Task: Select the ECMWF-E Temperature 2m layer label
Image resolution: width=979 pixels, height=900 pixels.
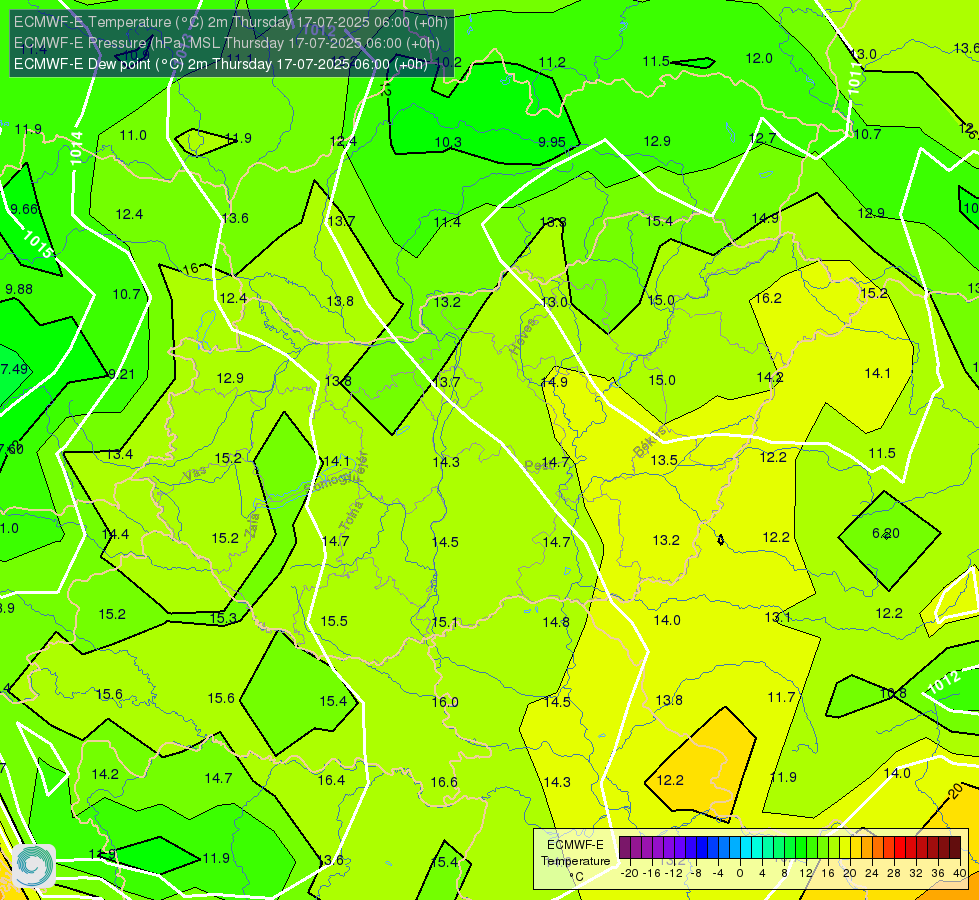Action: pos(231,22)
